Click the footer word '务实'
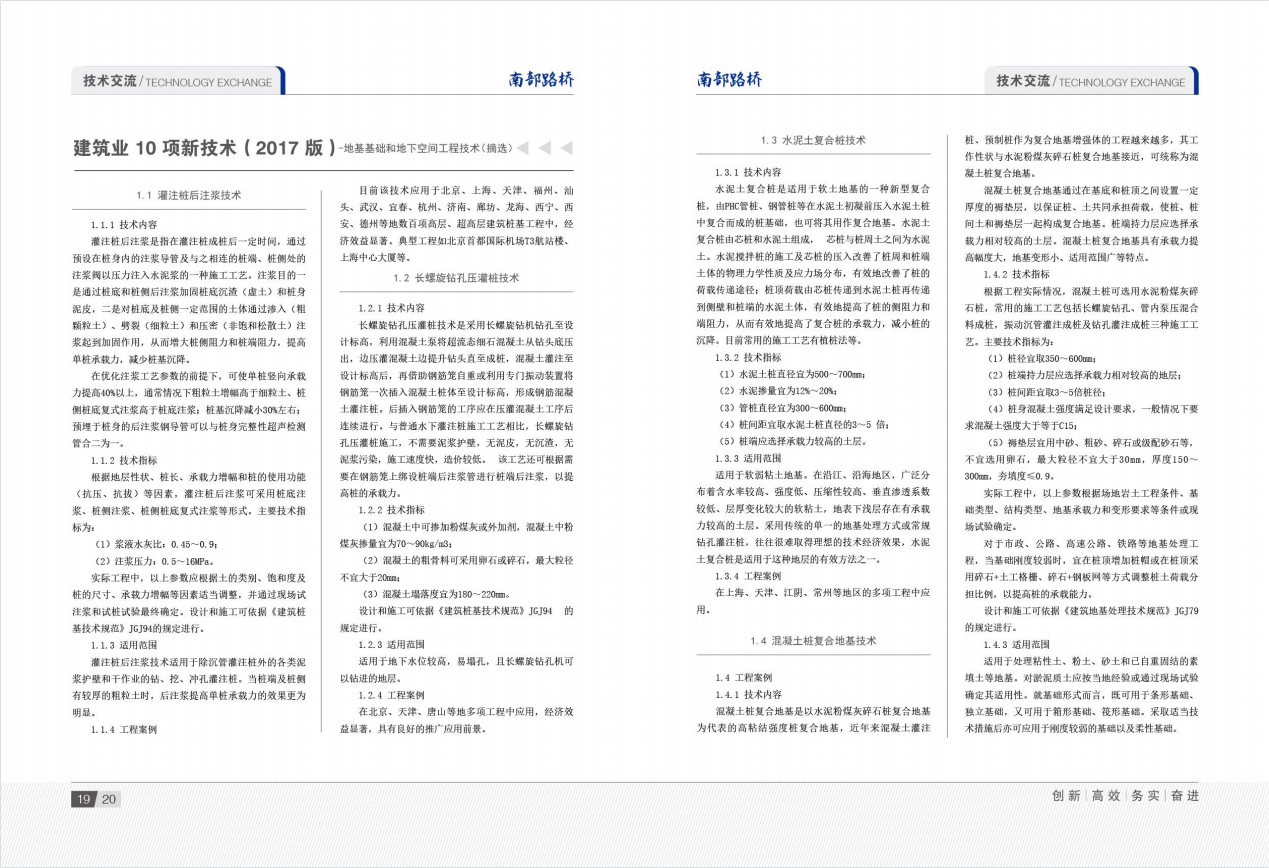This screenshot has width=1269, height=868. point(1145,796)
